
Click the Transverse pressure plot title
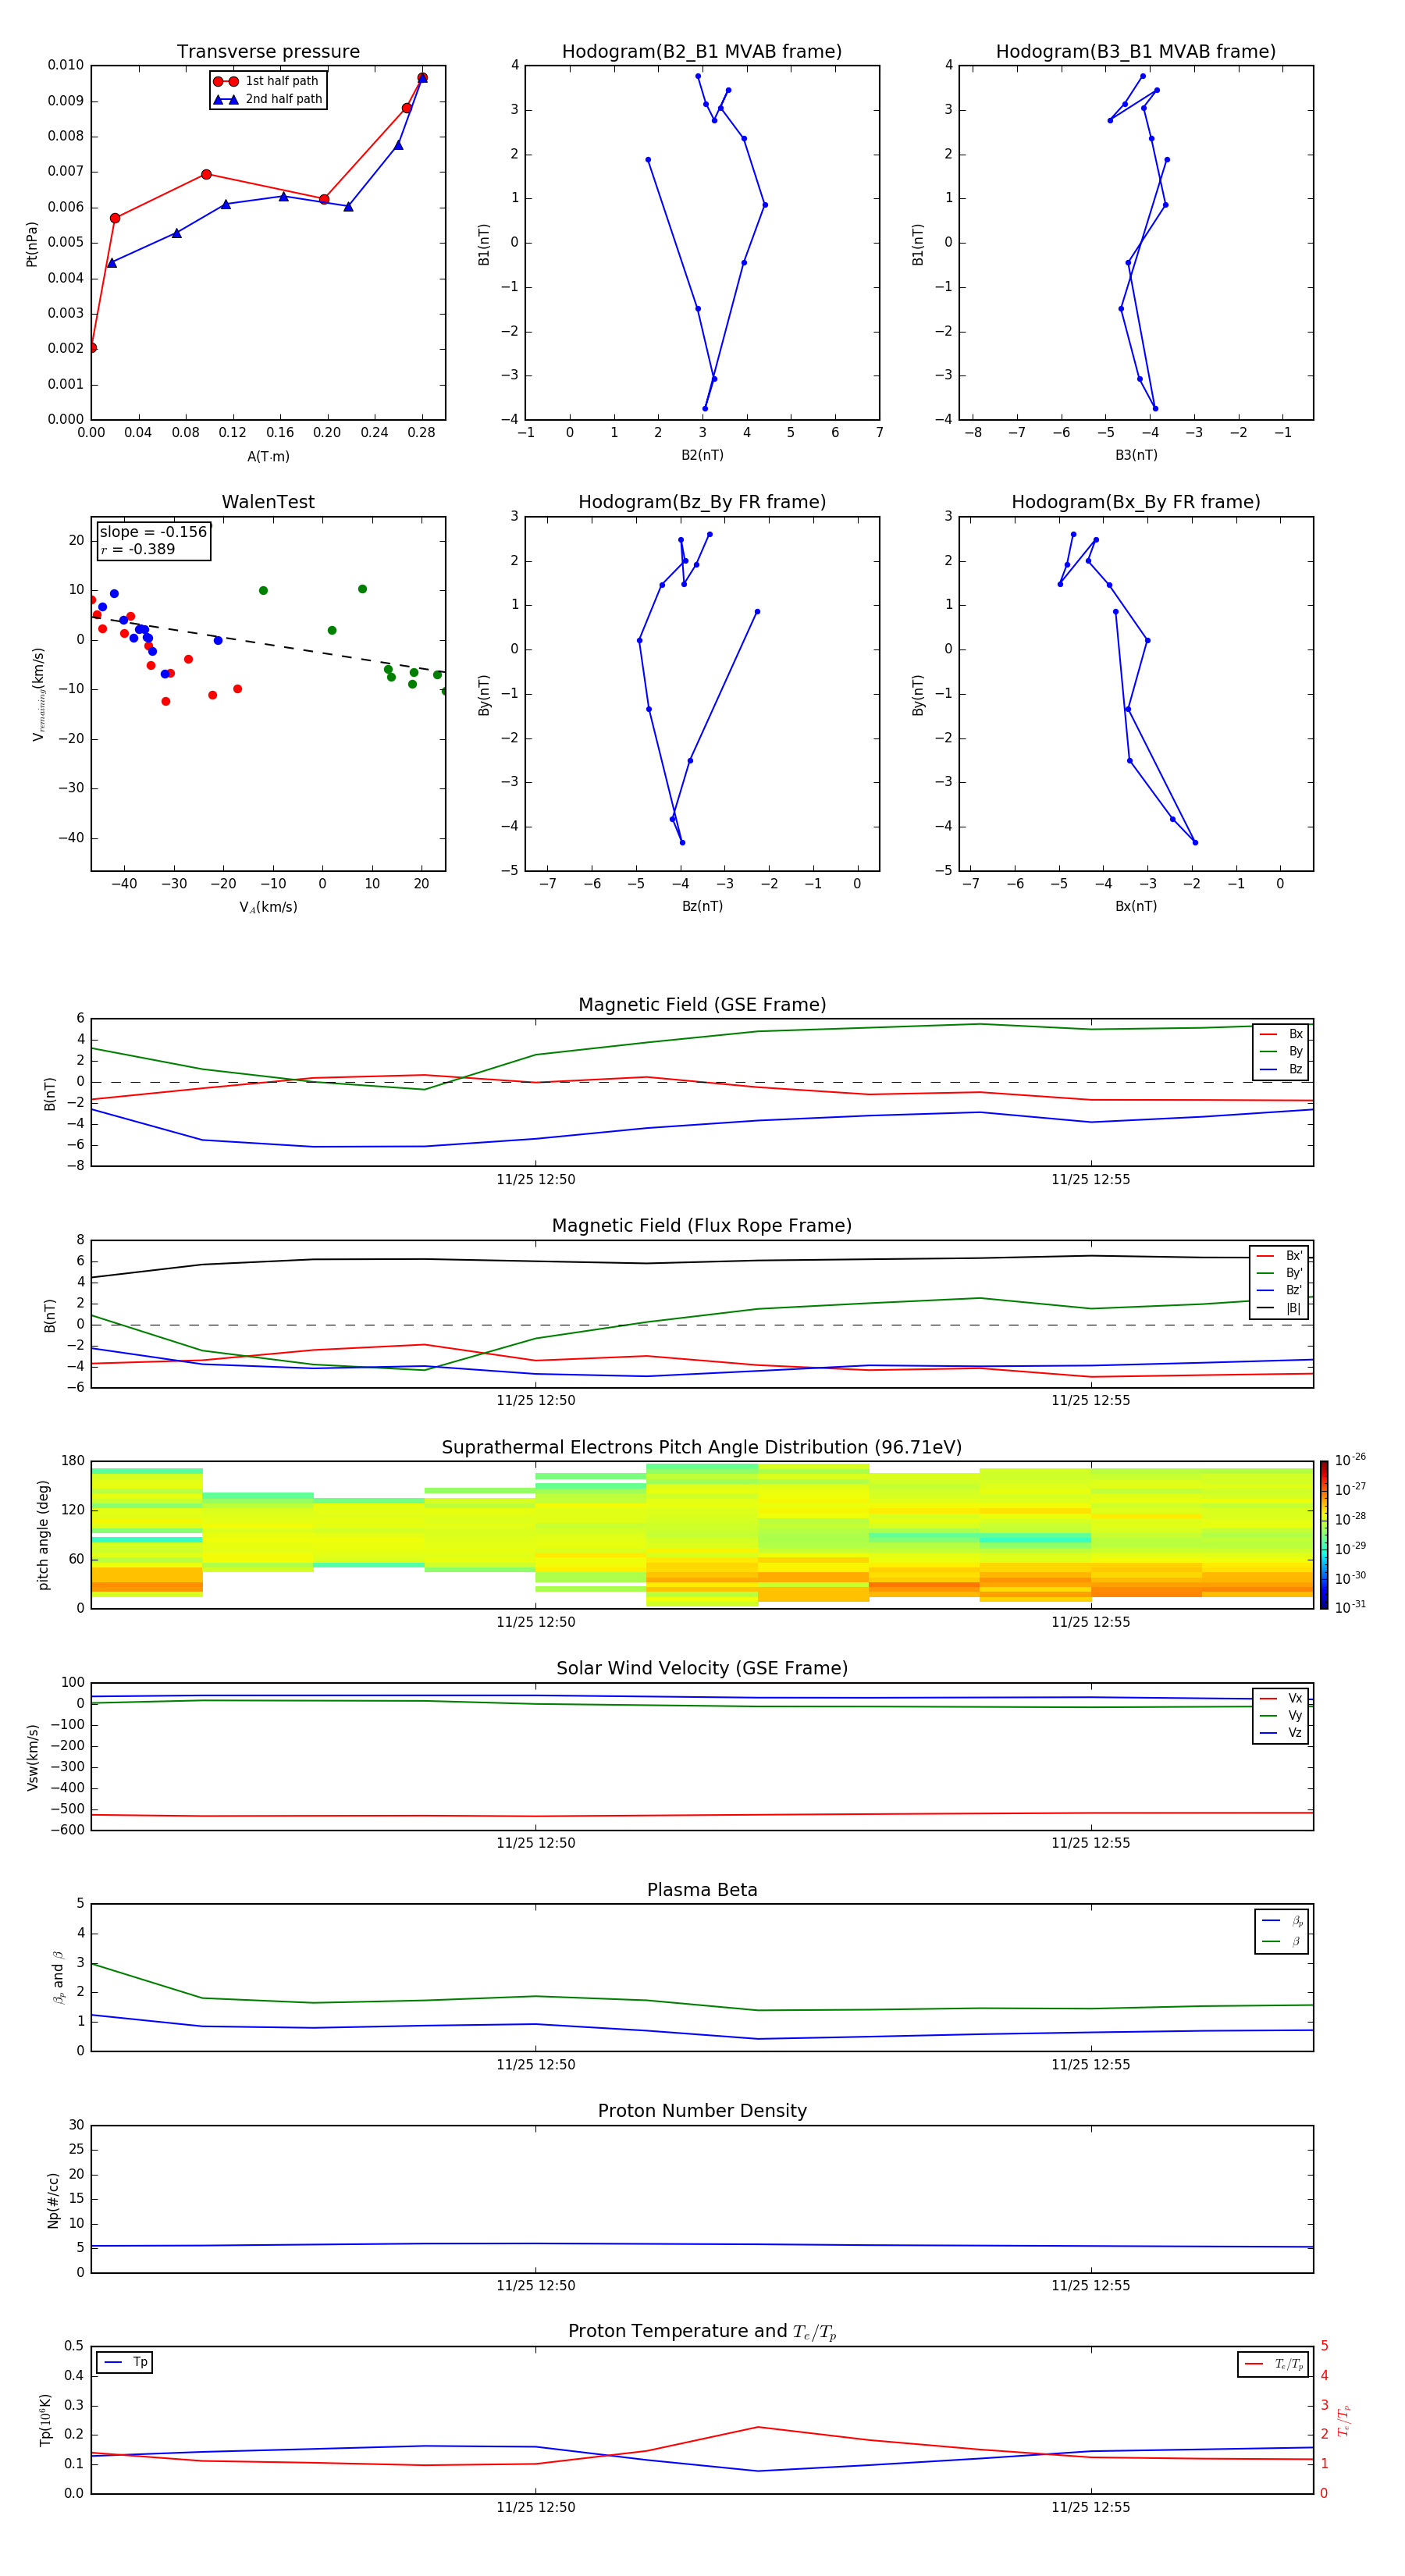point(268,52)
